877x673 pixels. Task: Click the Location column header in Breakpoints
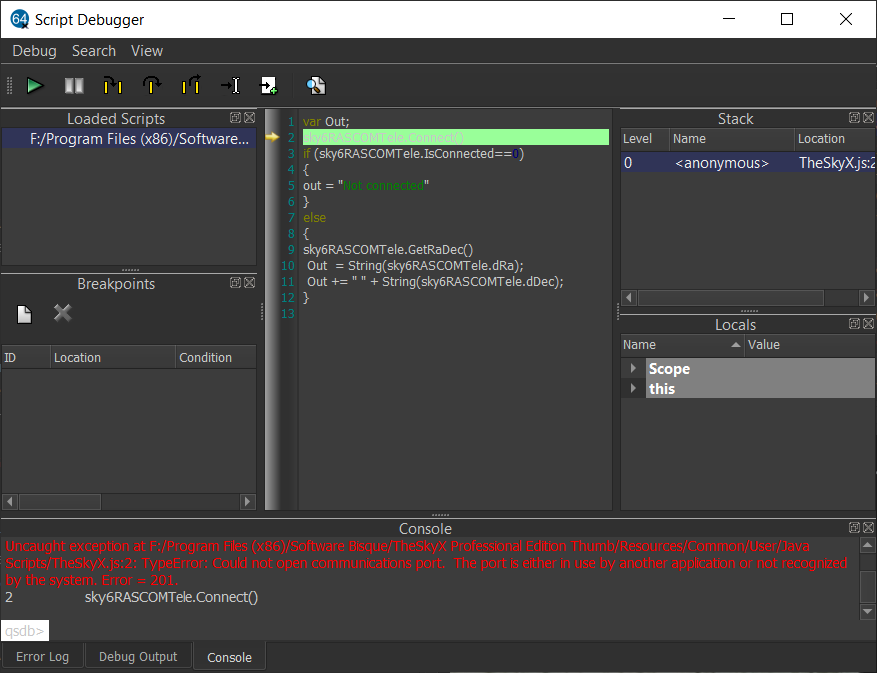point(112,357)
